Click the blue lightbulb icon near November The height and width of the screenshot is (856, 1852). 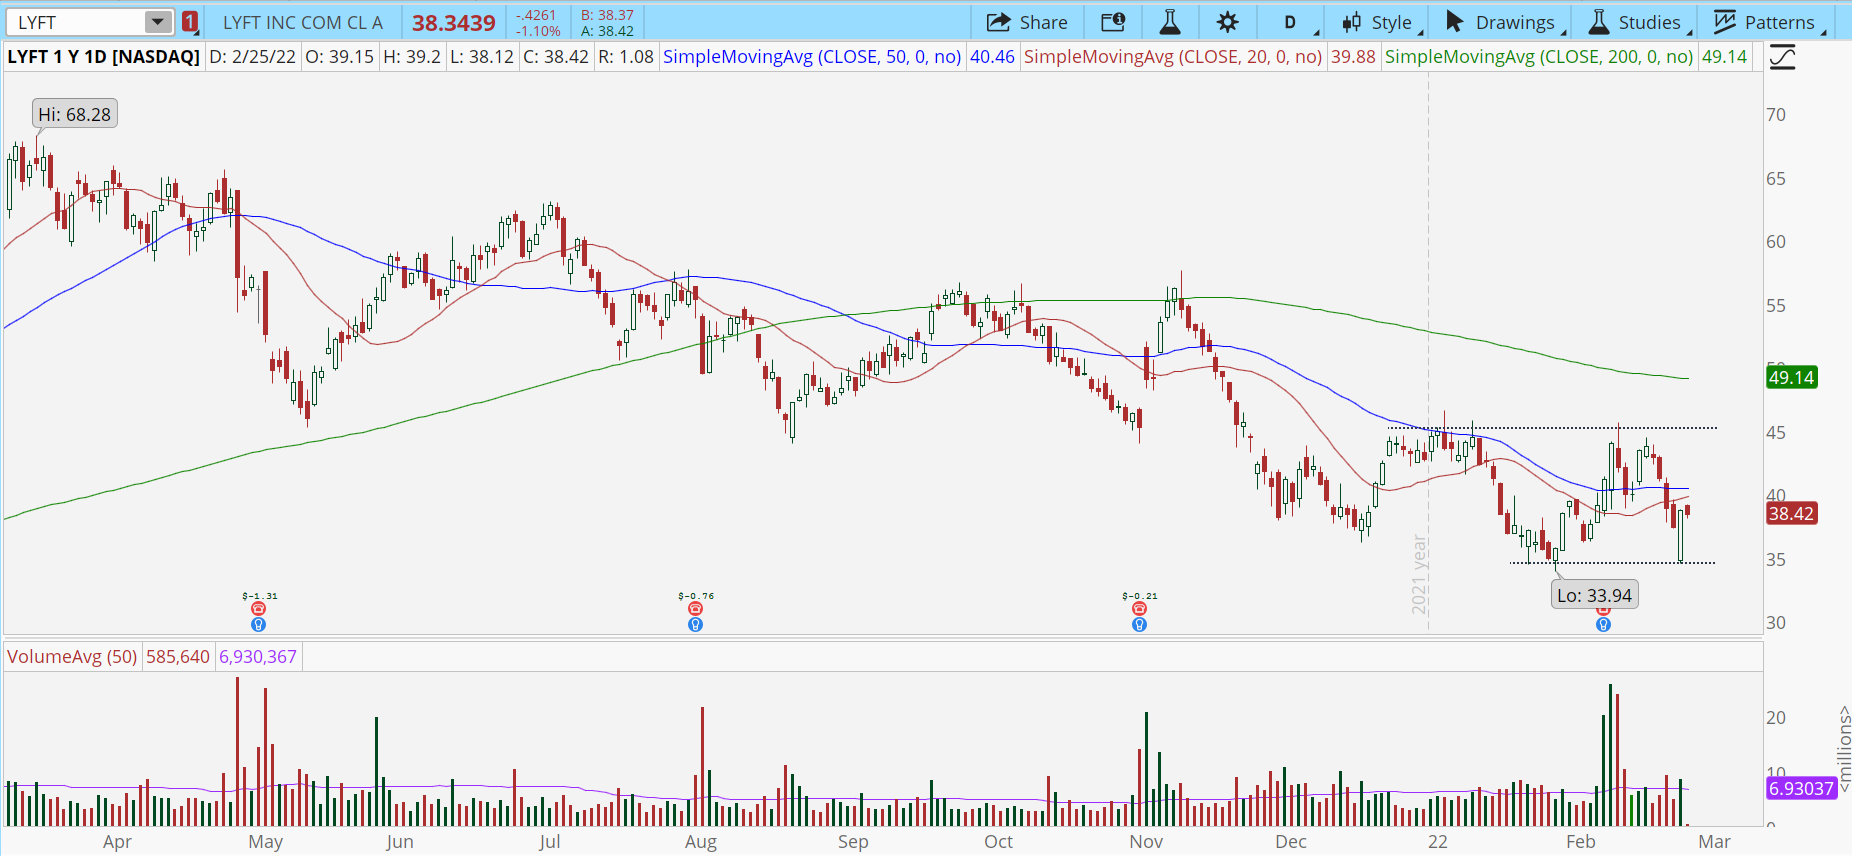[1139, 625]
